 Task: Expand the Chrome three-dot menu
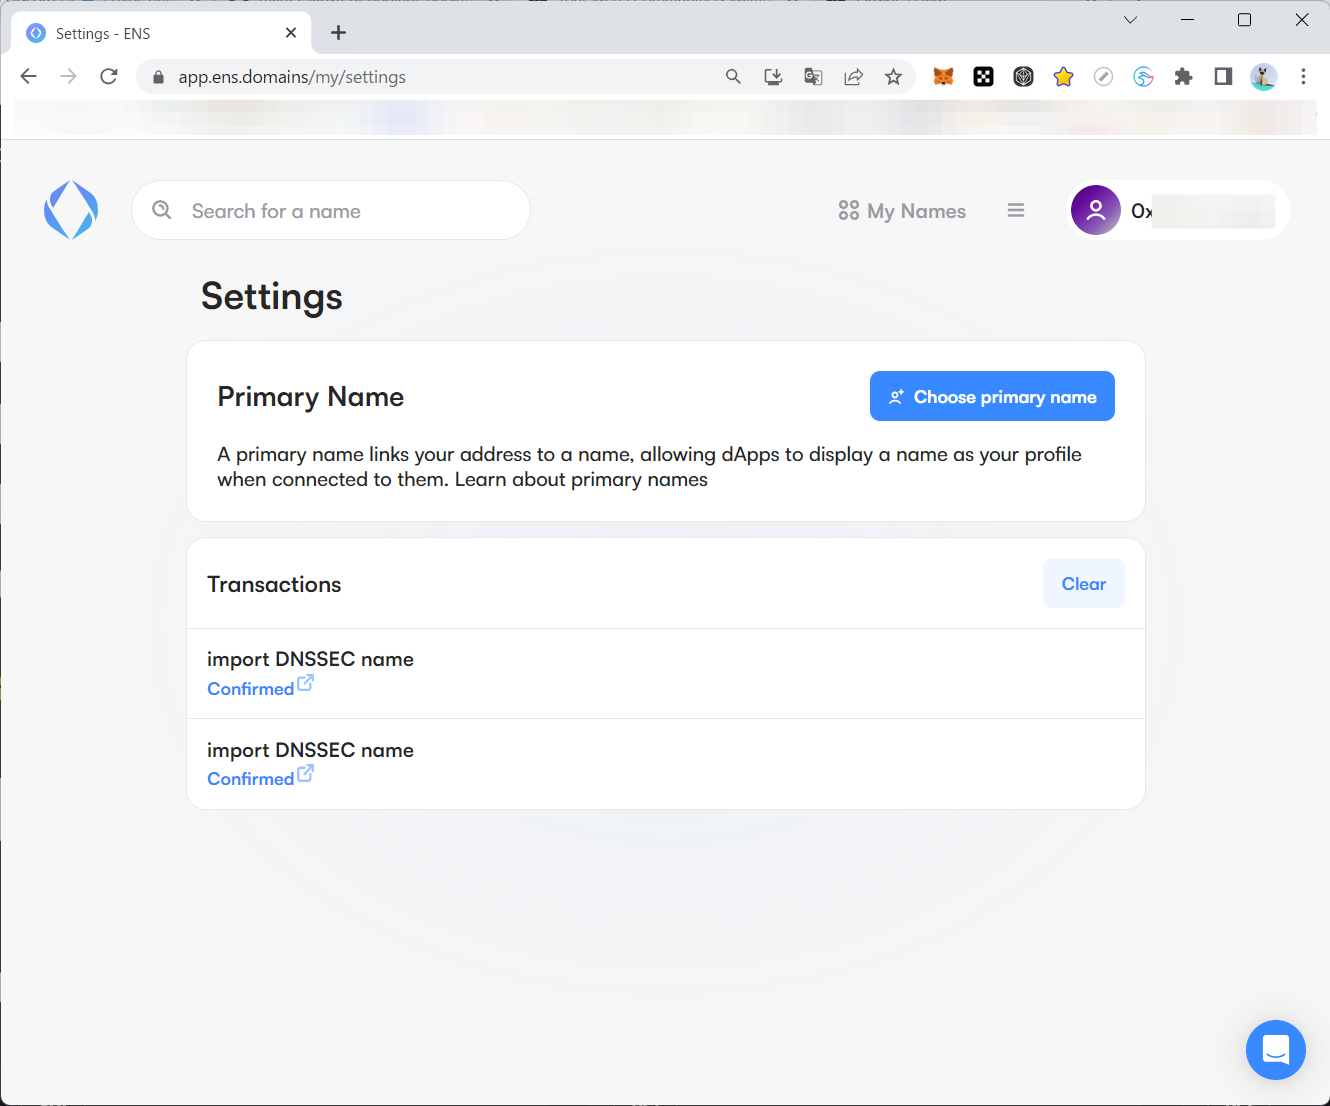(1303, 77)
